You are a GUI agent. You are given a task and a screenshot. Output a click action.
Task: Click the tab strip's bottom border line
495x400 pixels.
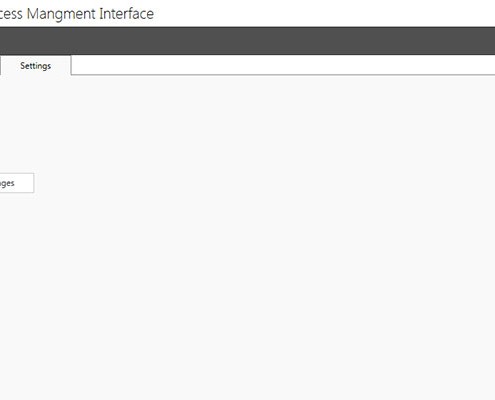tap(283, 75)
